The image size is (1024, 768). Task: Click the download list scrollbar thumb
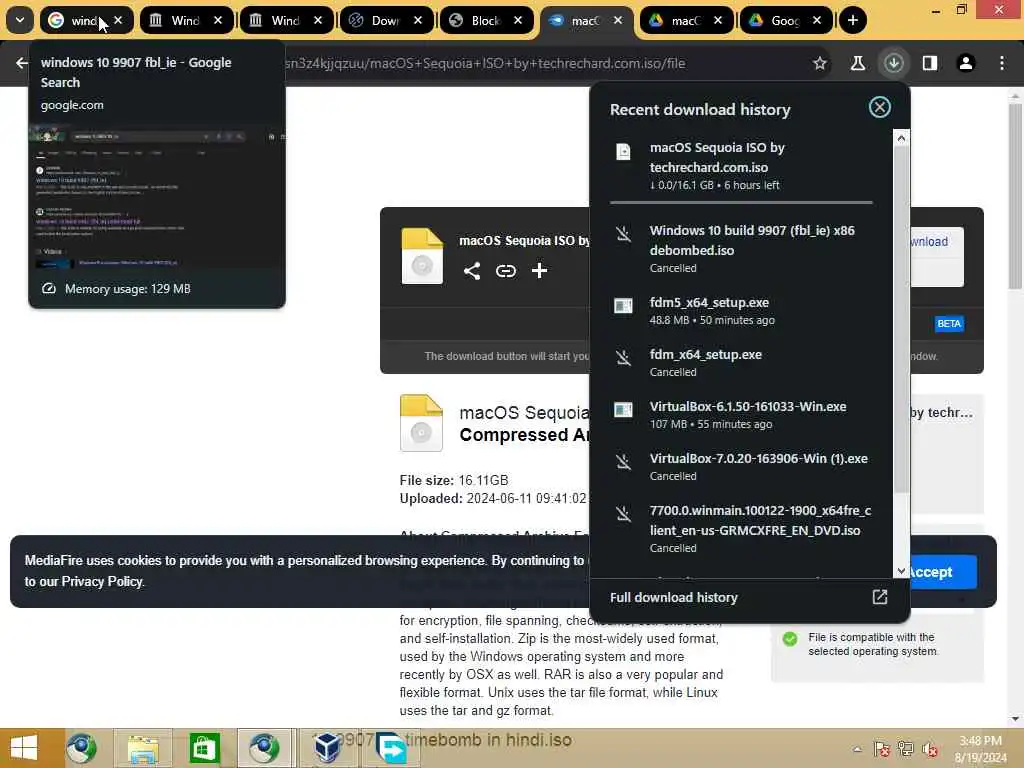[901, 319]
